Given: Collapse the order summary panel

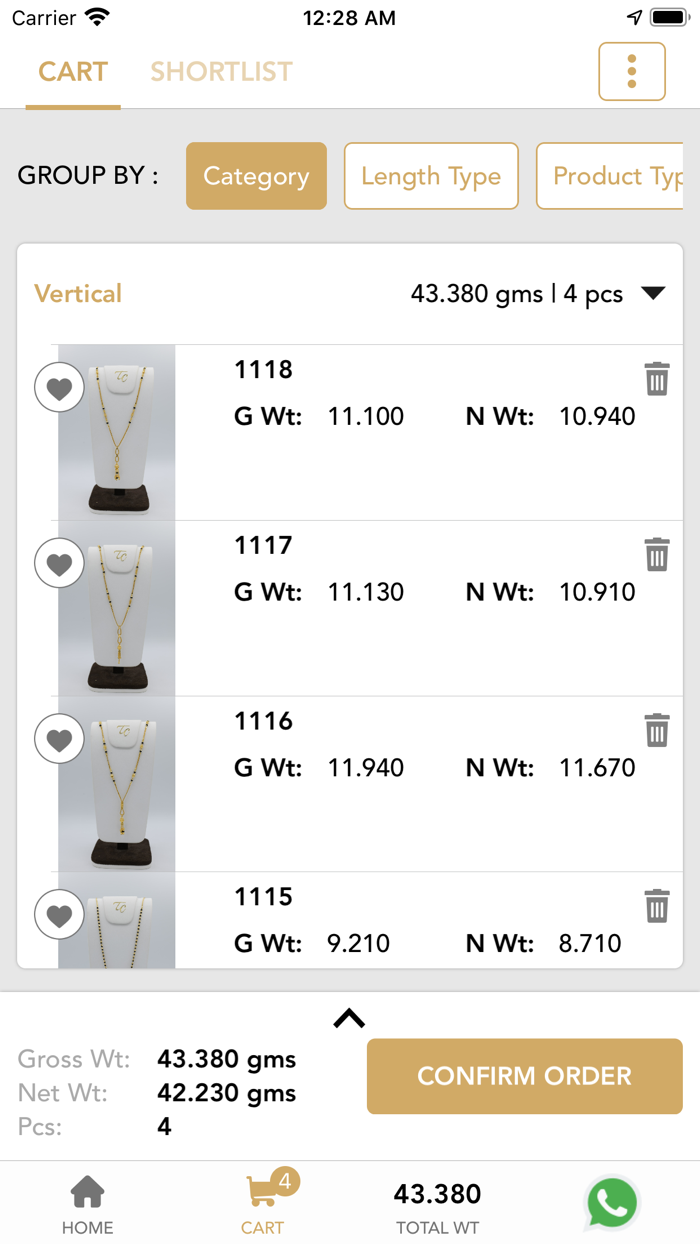Looking at the screenshot, I should coord(349,1017).
